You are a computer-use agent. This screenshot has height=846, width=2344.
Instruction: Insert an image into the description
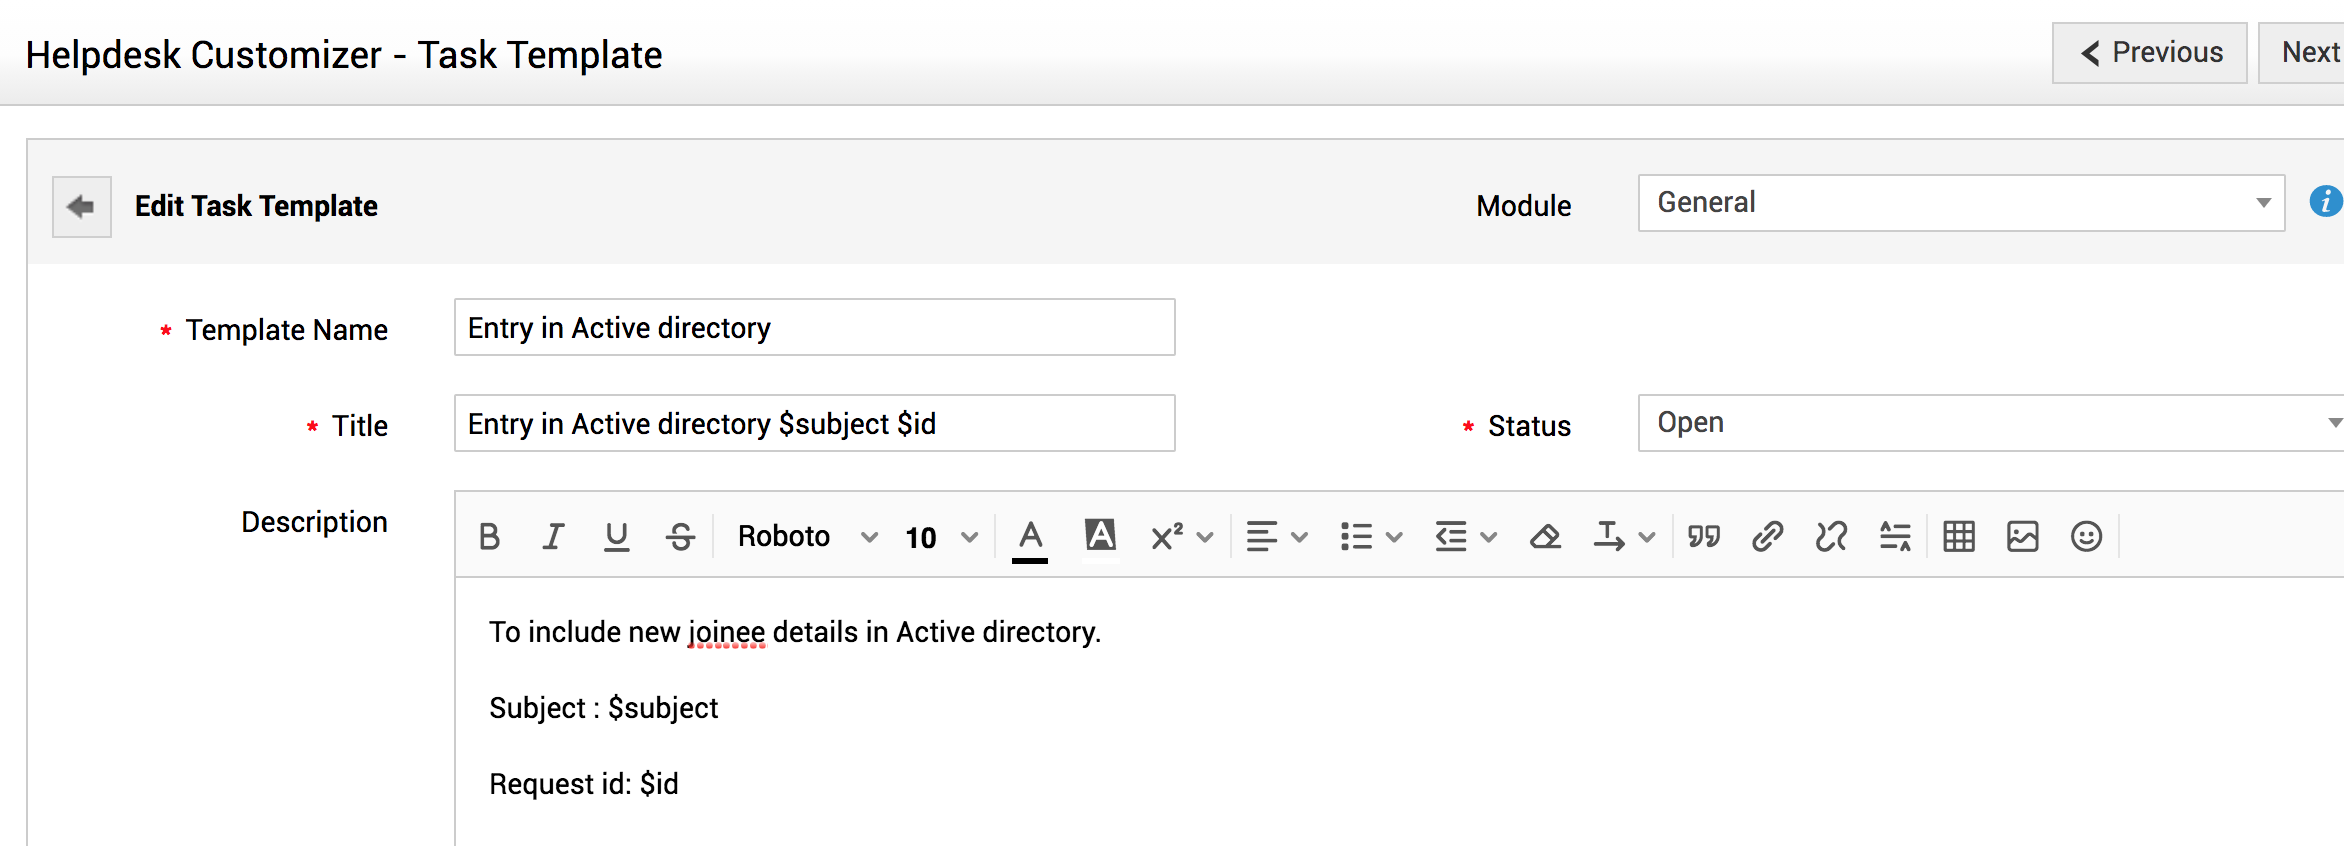pos(2022,537)
